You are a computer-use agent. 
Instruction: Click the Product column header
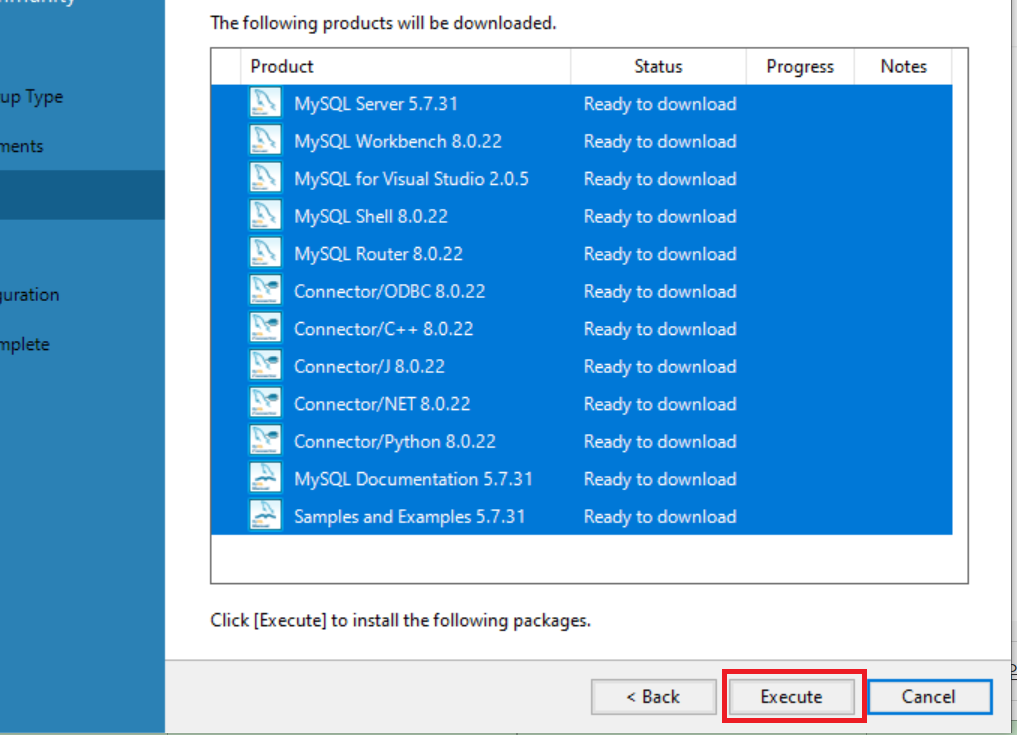tap(405, 66)
